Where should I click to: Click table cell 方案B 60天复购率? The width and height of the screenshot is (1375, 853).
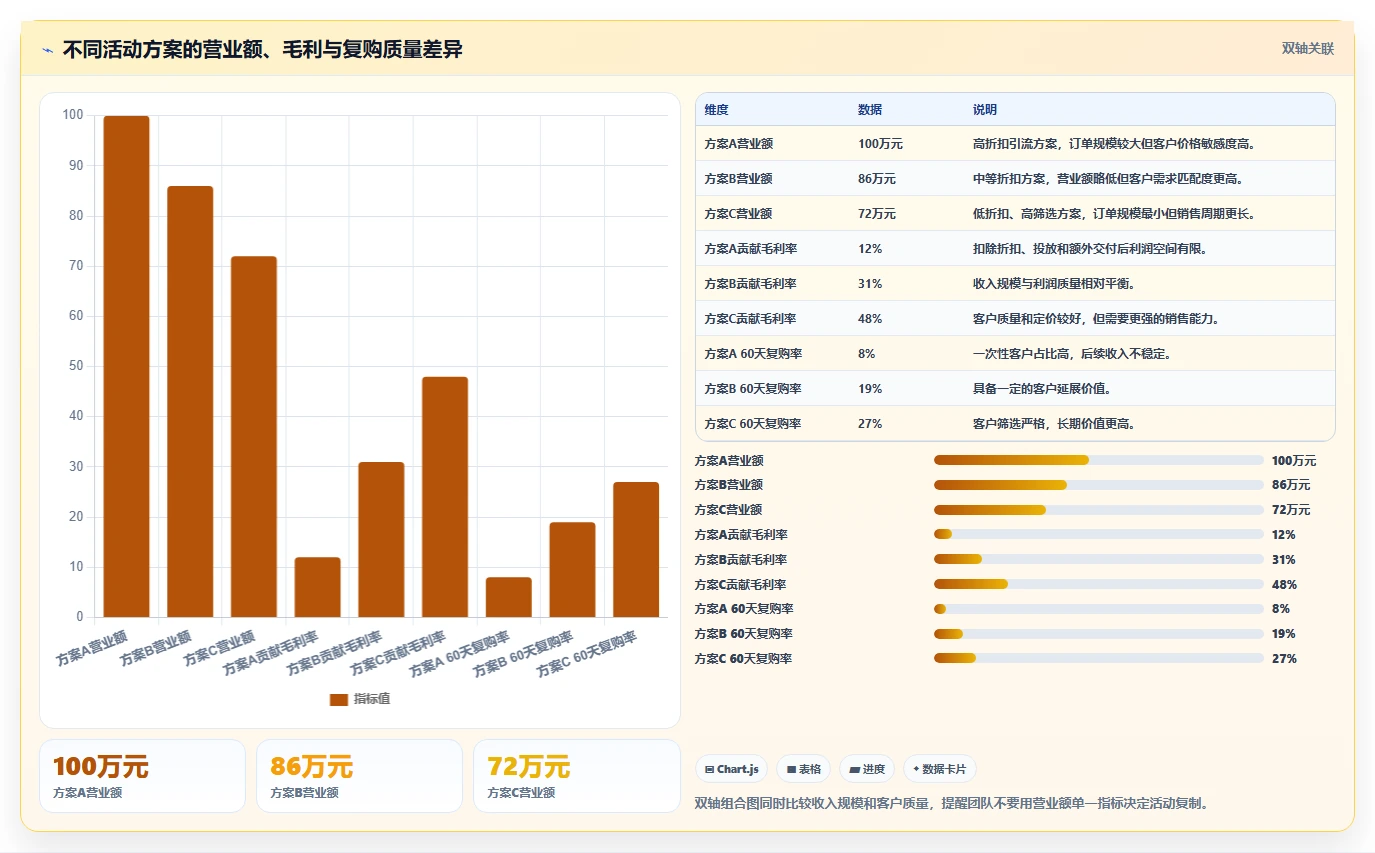pos(753,389)
